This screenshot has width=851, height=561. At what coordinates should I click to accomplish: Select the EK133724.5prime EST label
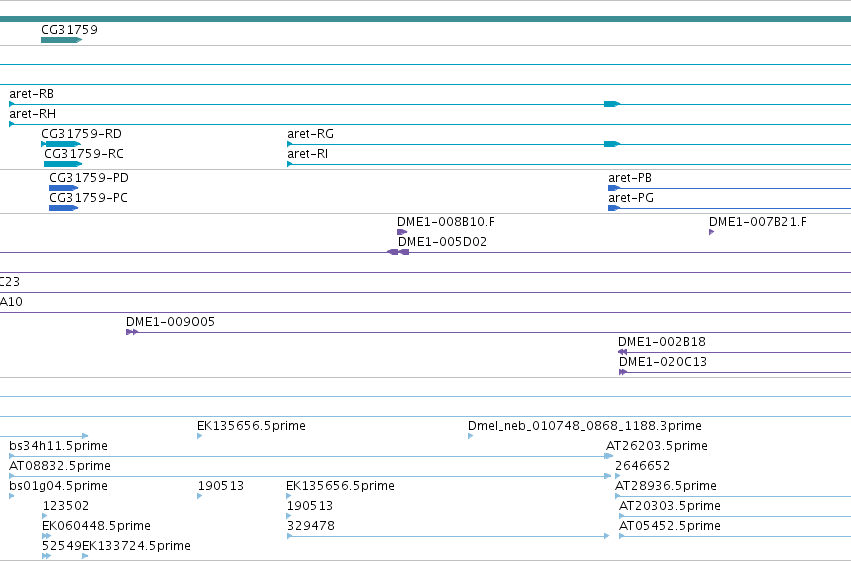pos(136,546)
